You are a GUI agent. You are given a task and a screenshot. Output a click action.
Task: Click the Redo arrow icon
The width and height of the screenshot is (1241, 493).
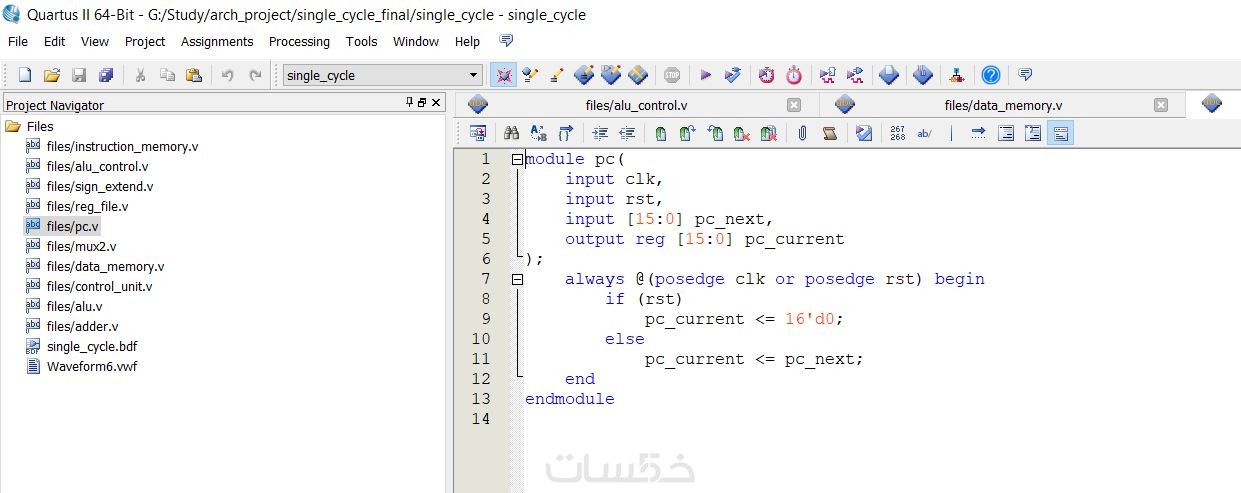pyautogui.click(x=255, y=75)
